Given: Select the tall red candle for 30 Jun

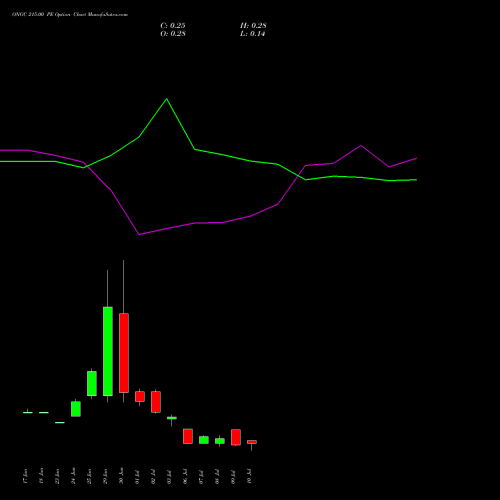Looking at the screenshot, I should click(124, 353).
